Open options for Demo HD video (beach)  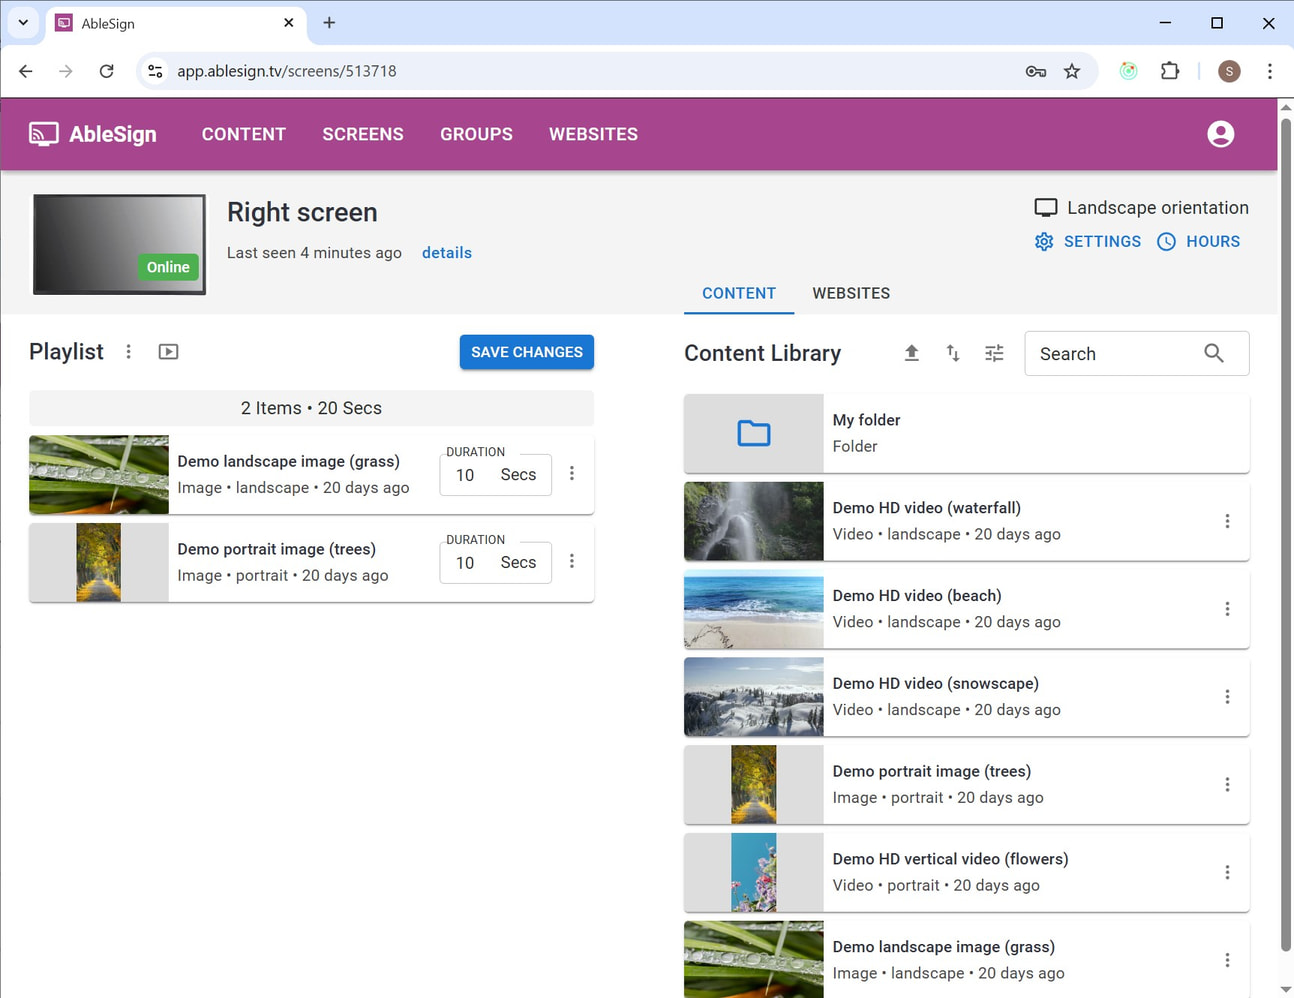pos(1227,609)
